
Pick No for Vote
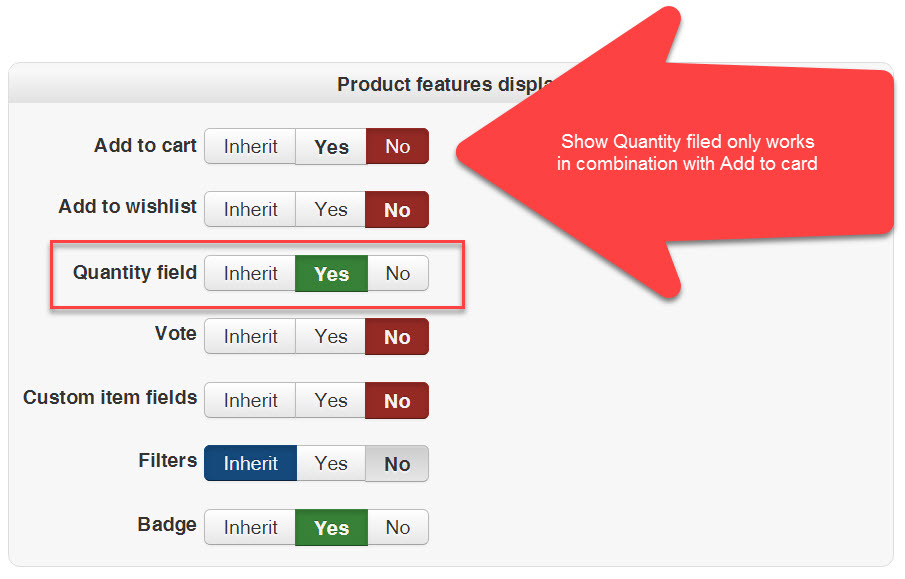[x=397, y=337]
